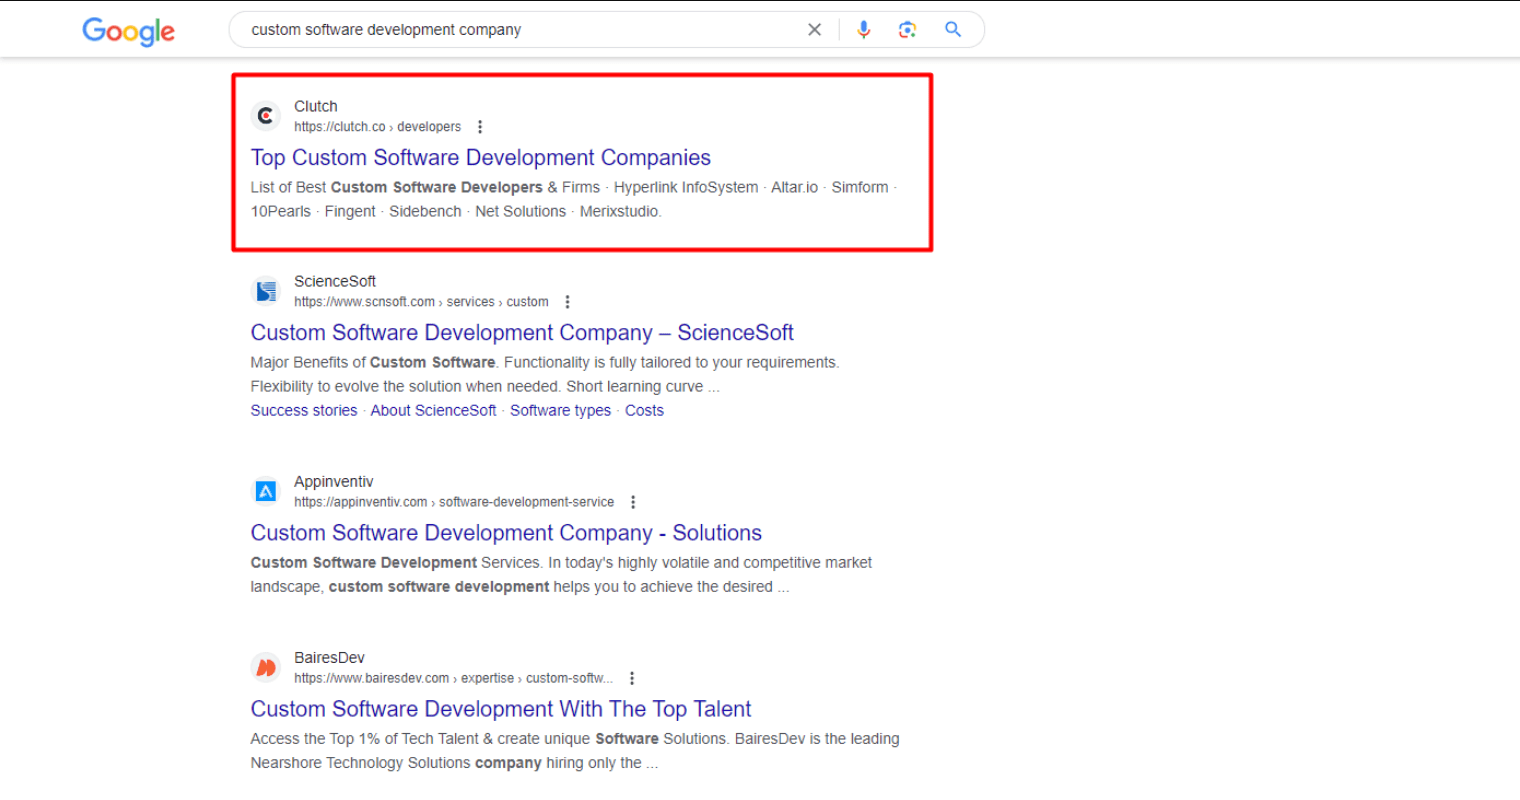Open Success stories sitelink
The image size is (1520, 800).
point(304,411)
